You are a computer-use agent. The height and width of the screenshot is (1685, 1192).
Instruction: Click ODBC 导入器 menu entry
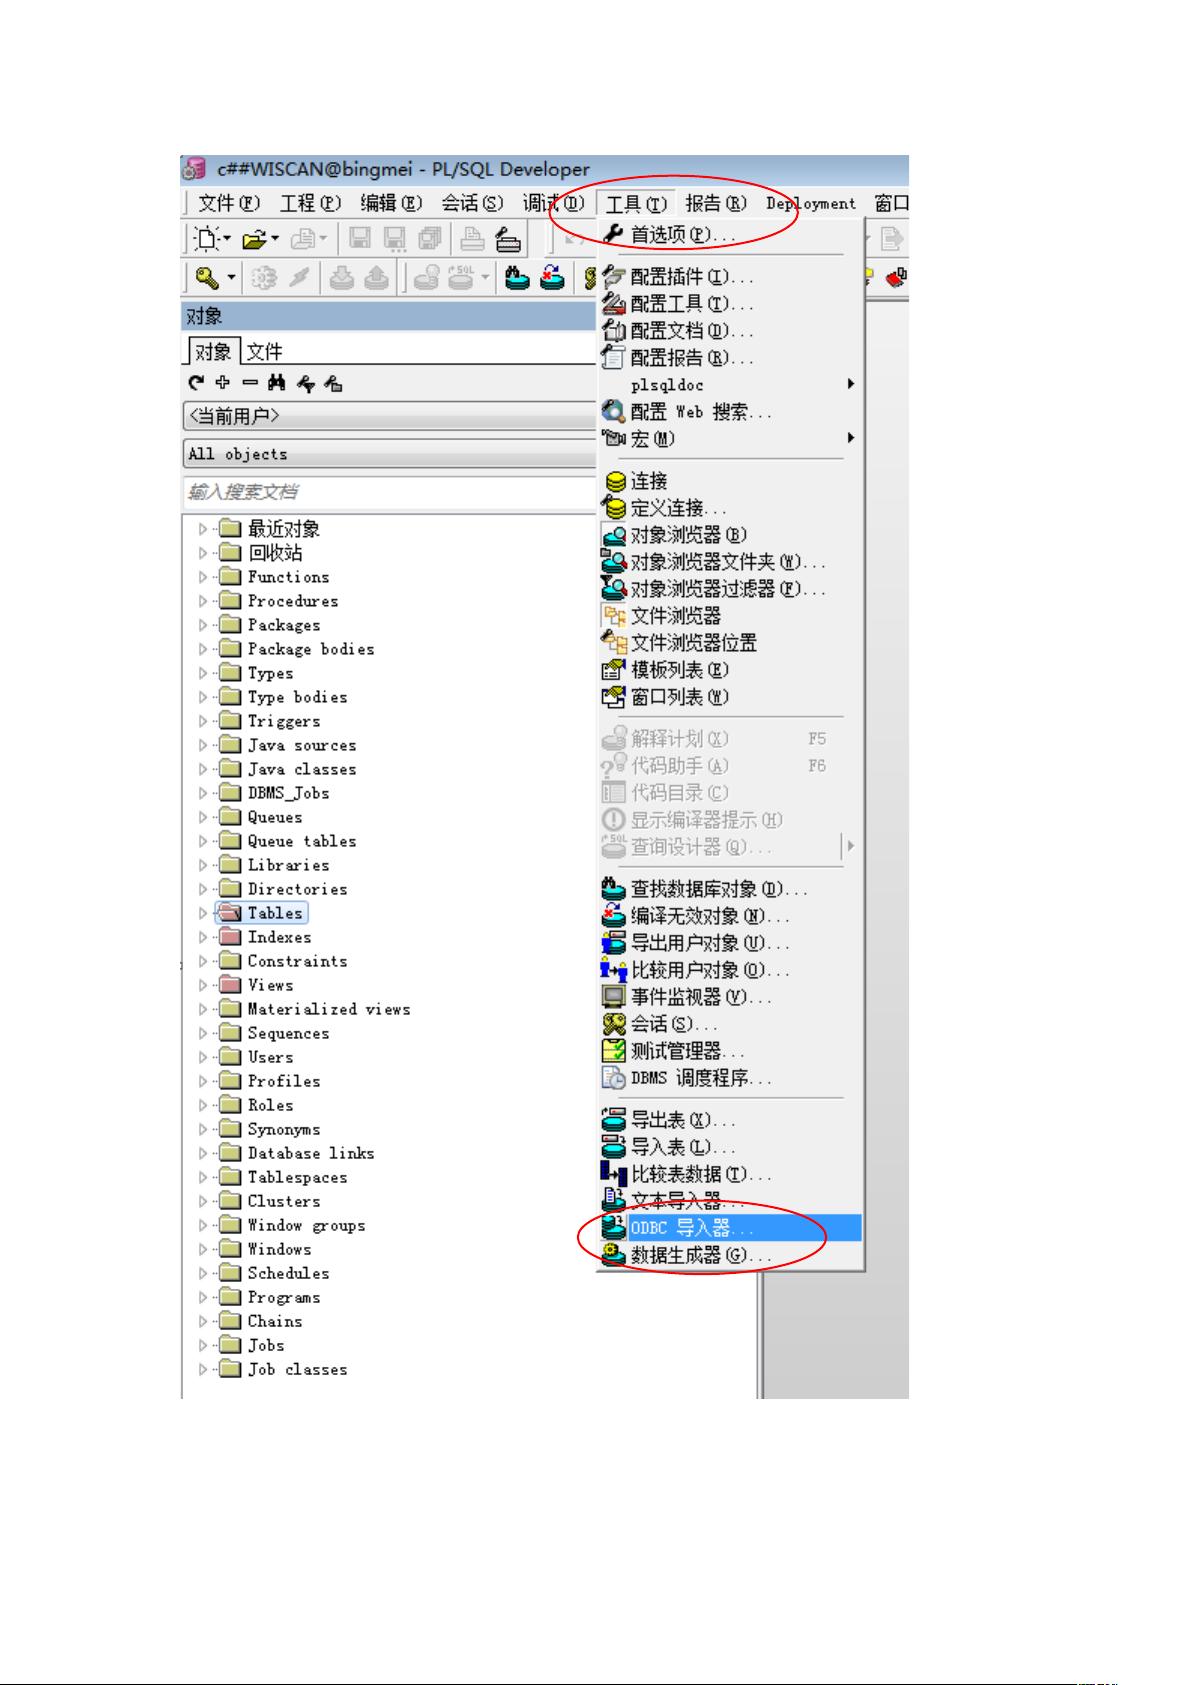tap(730, 1228)
